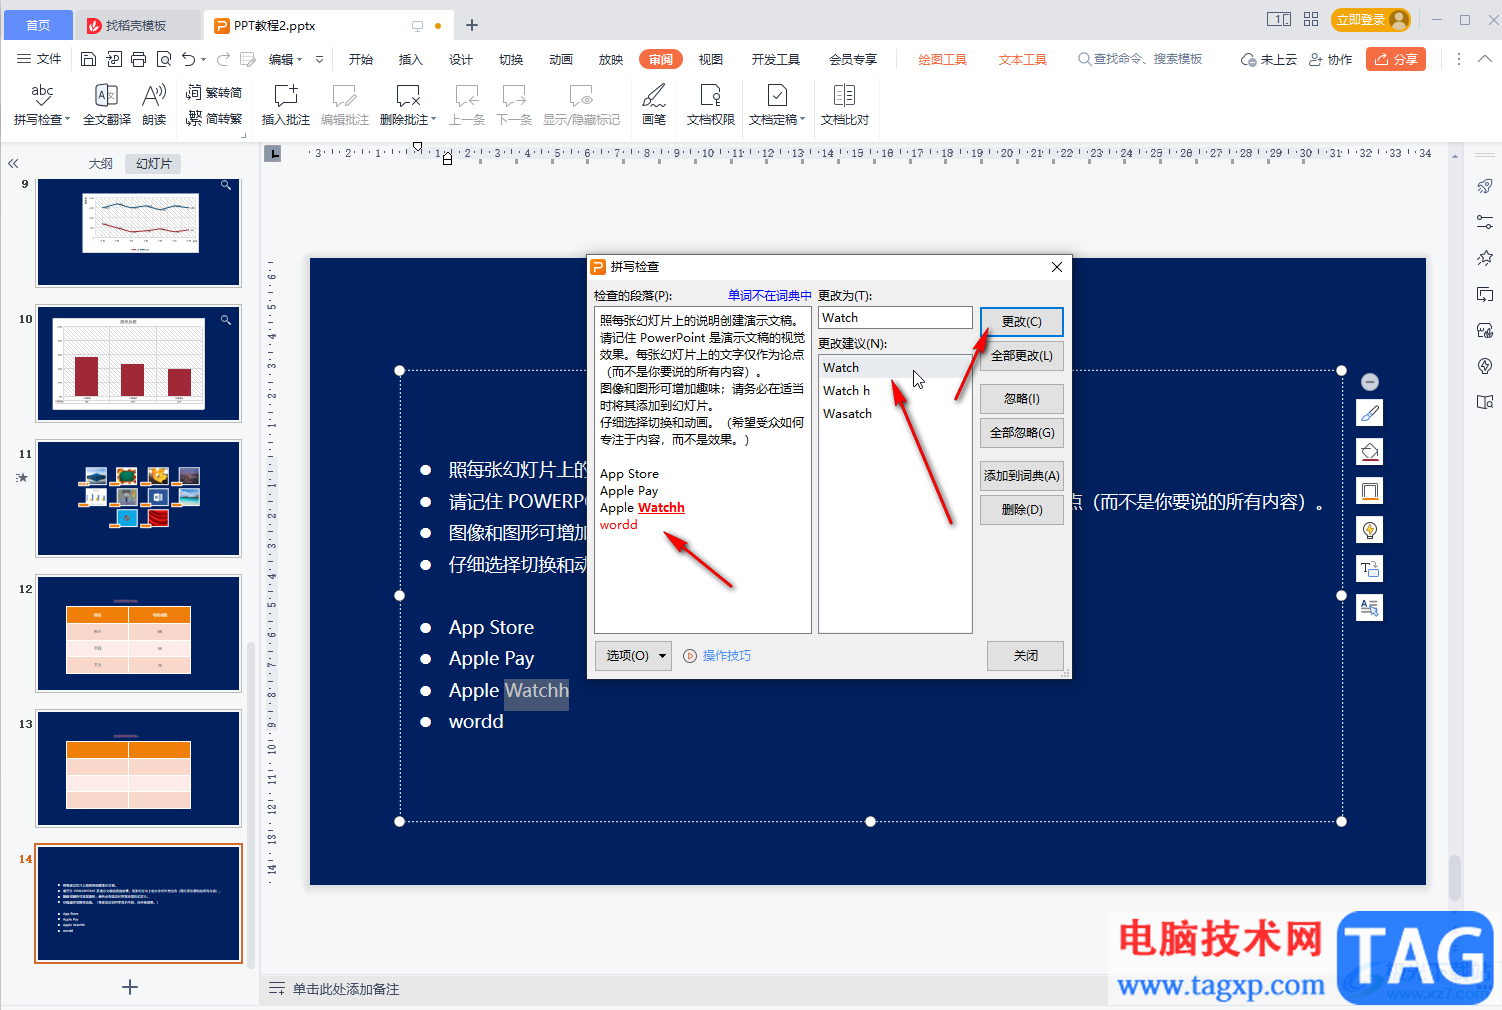This screenshot has width=1502, height=1010.
Task: Click the print icon in quick toolbar
Action: (x=139, y=59)
